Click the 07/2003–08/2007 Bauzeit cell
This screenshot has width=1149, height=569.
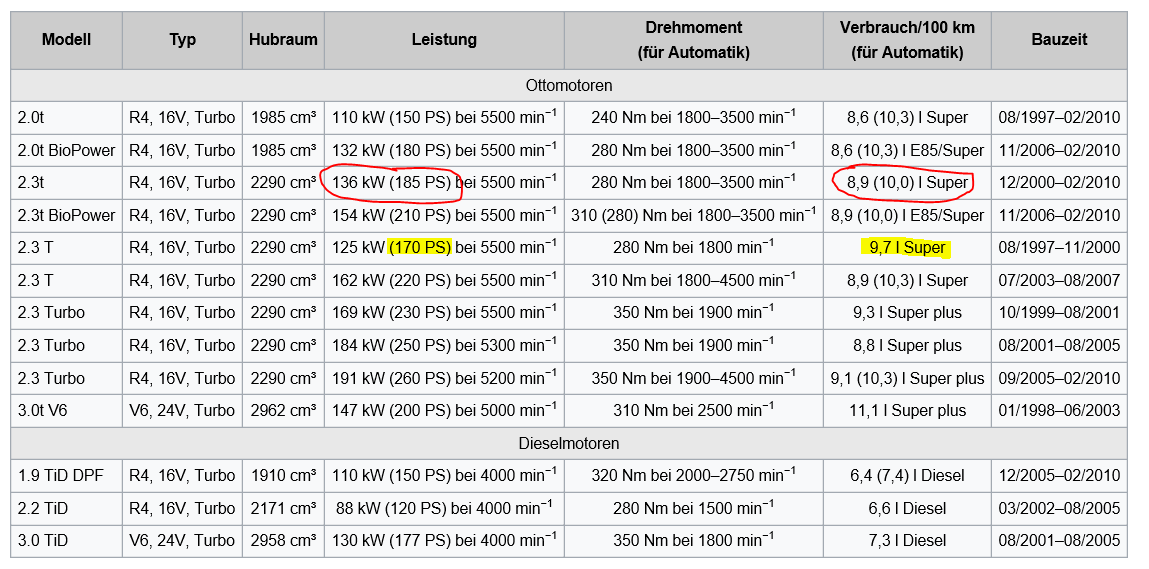1059,281
